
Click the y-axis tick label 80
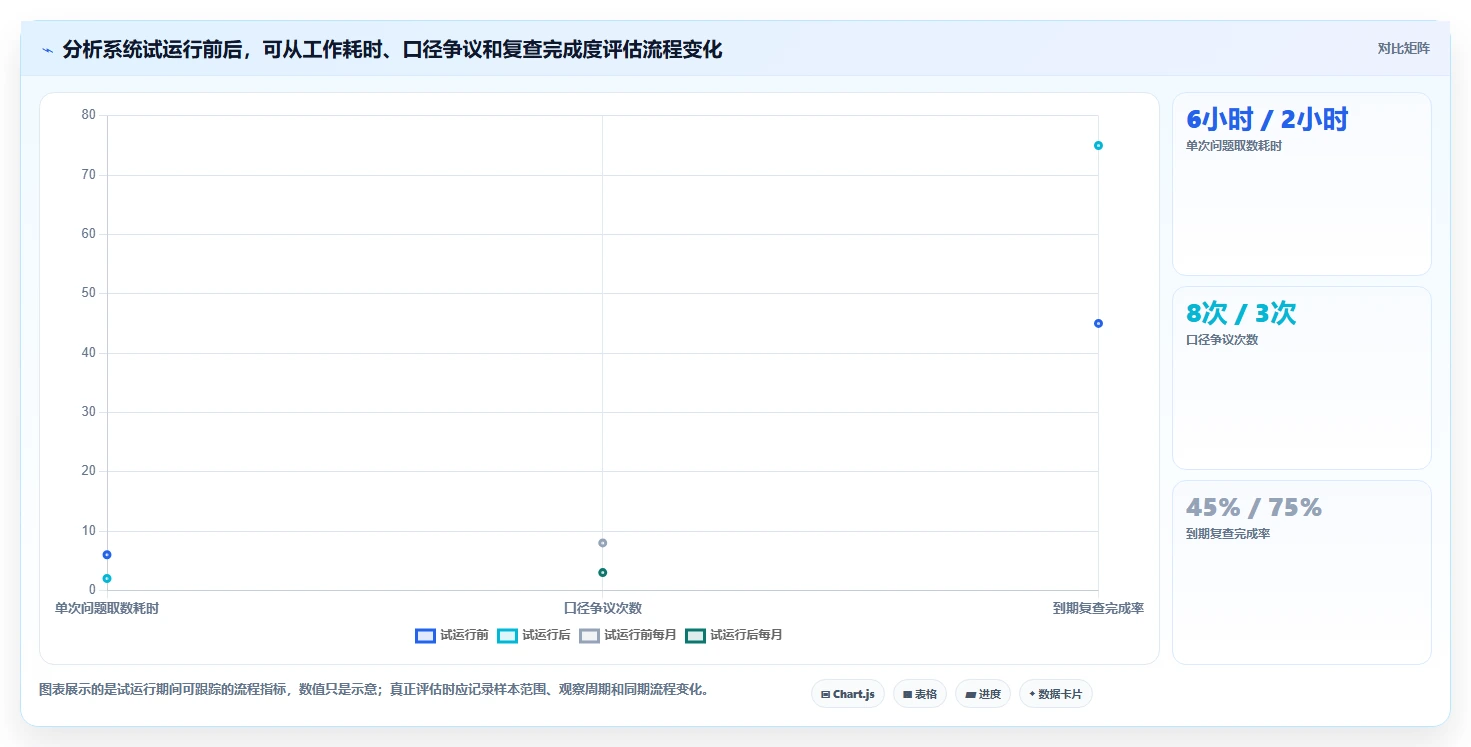pos(89,115)
